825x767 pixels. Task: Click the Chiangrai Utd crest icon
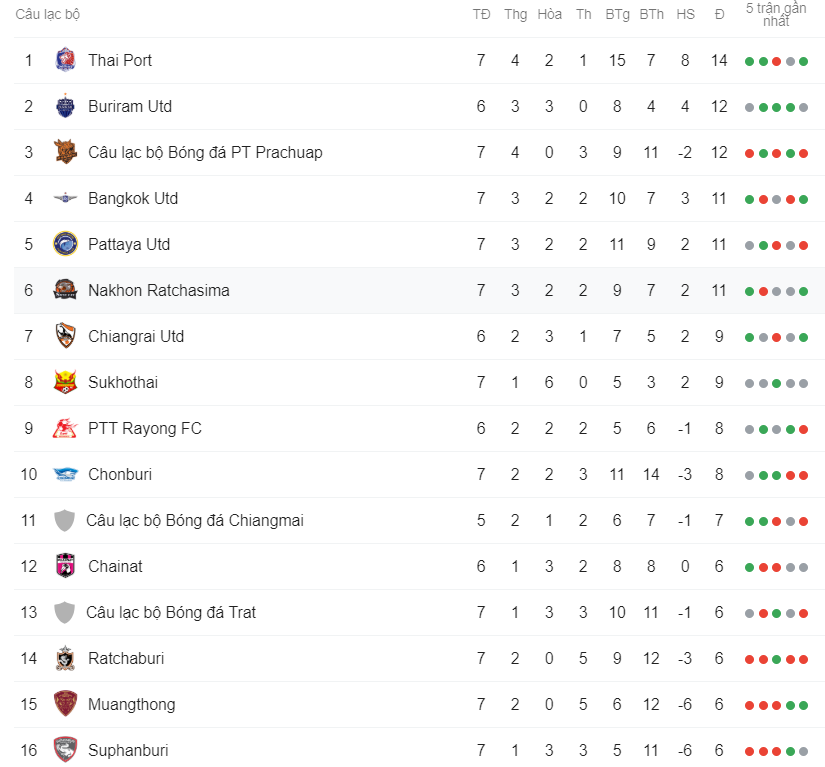pos(65,336)
